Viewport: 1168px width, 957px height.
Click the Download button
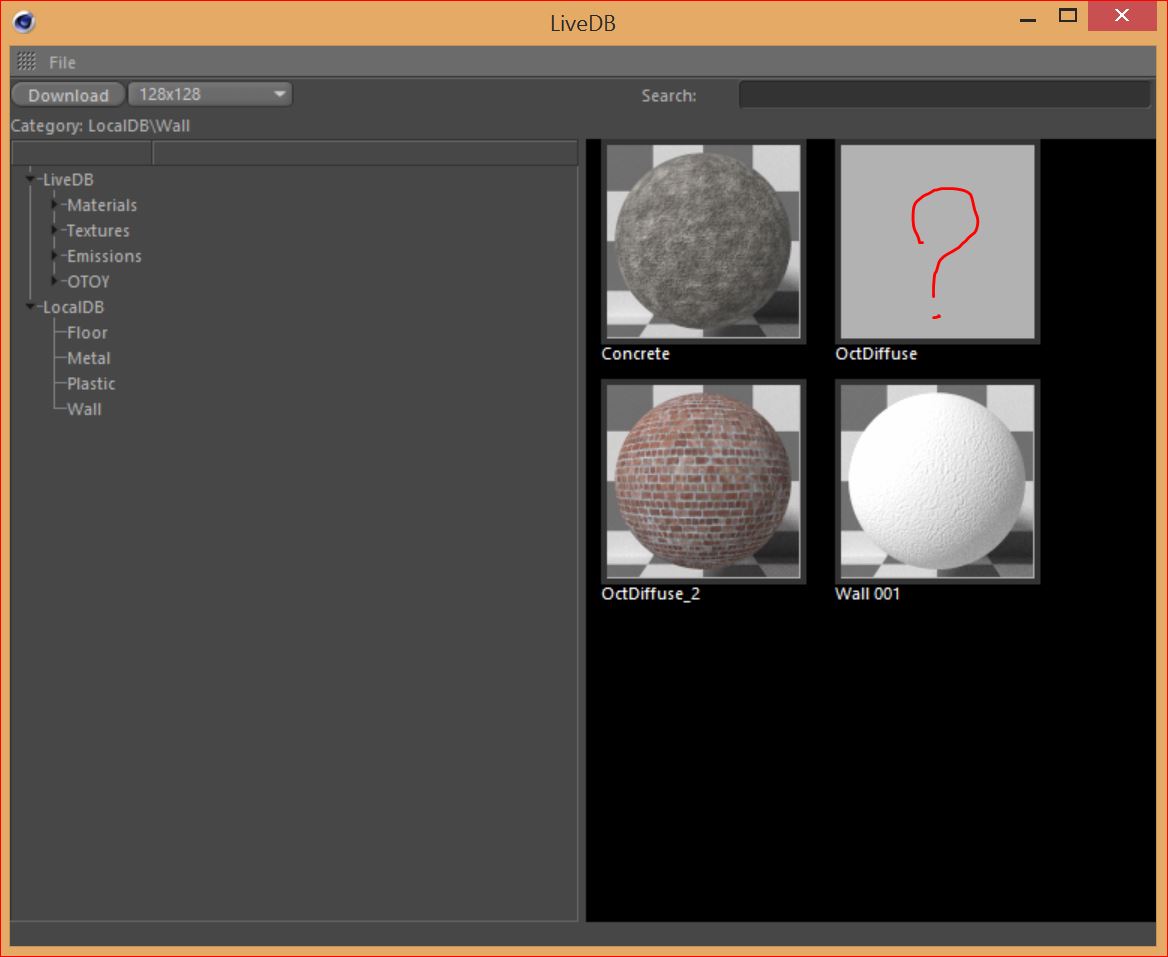point(68,95)
